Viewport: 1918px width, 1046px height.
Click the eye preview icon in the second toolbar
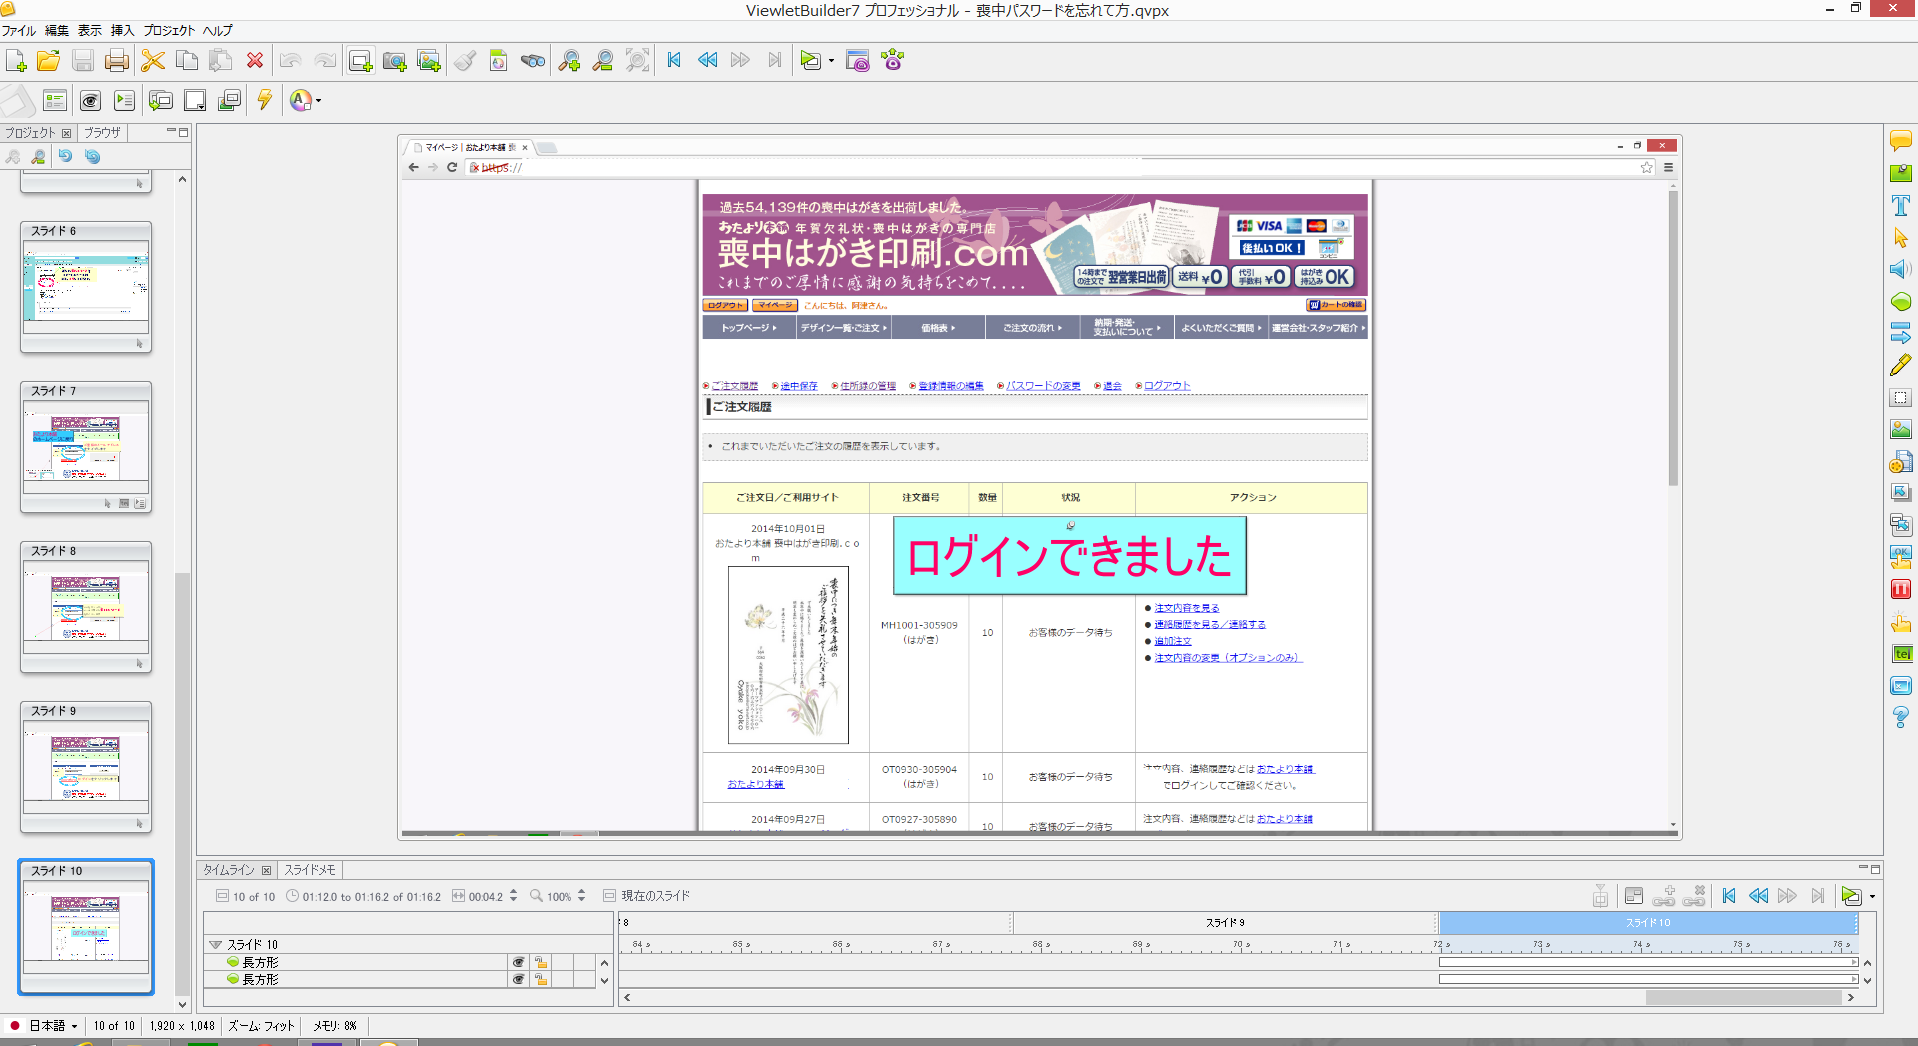(x=90, y=100)
